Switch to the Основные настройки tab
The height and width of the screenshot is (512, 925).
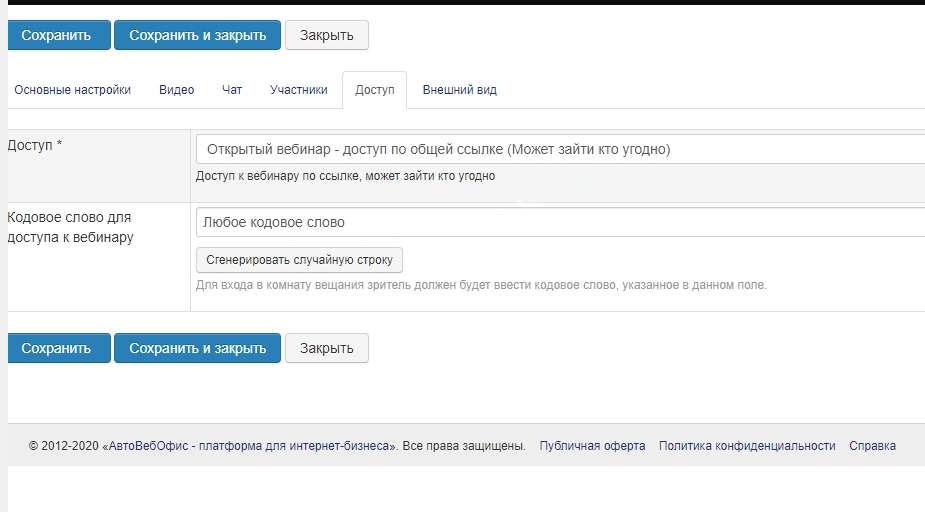point(72,90)
